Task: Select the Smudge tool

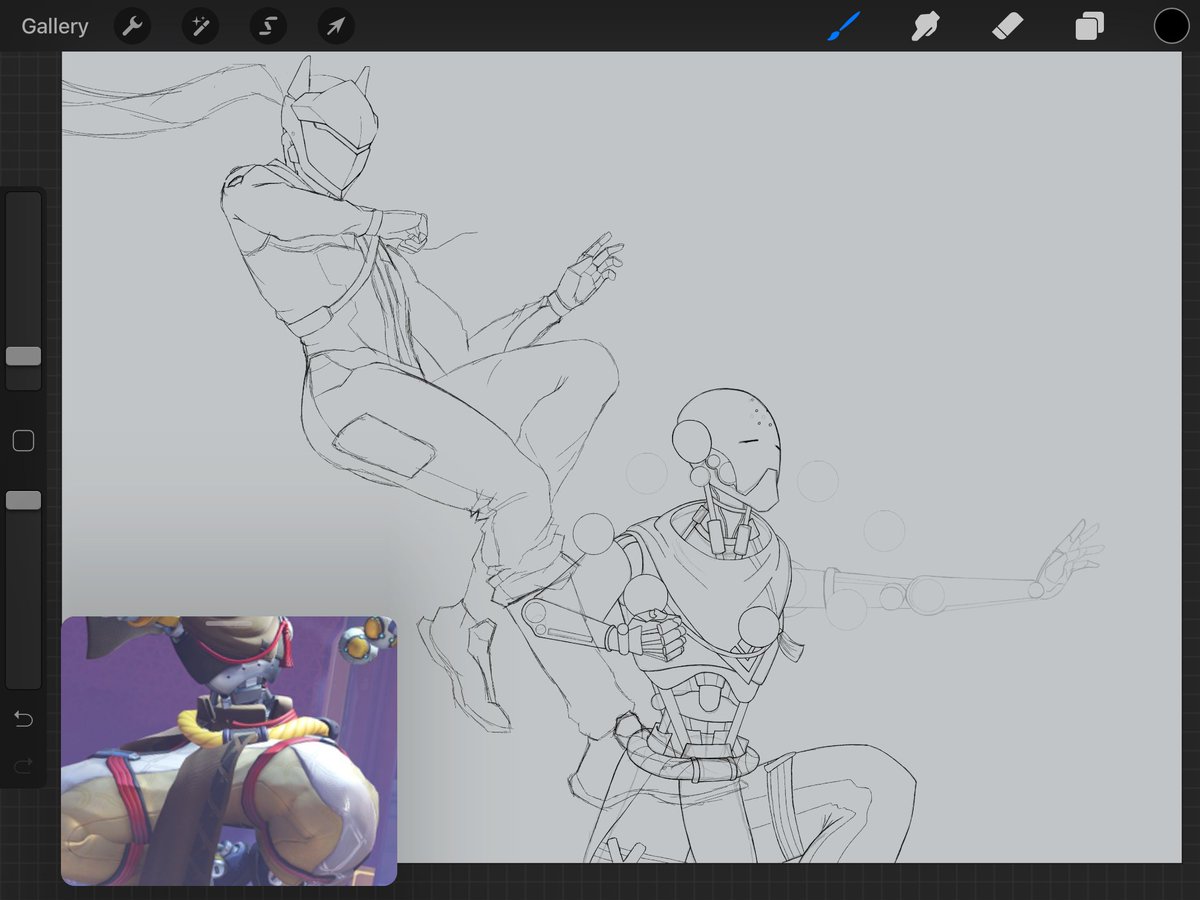Action: (924, 26)
